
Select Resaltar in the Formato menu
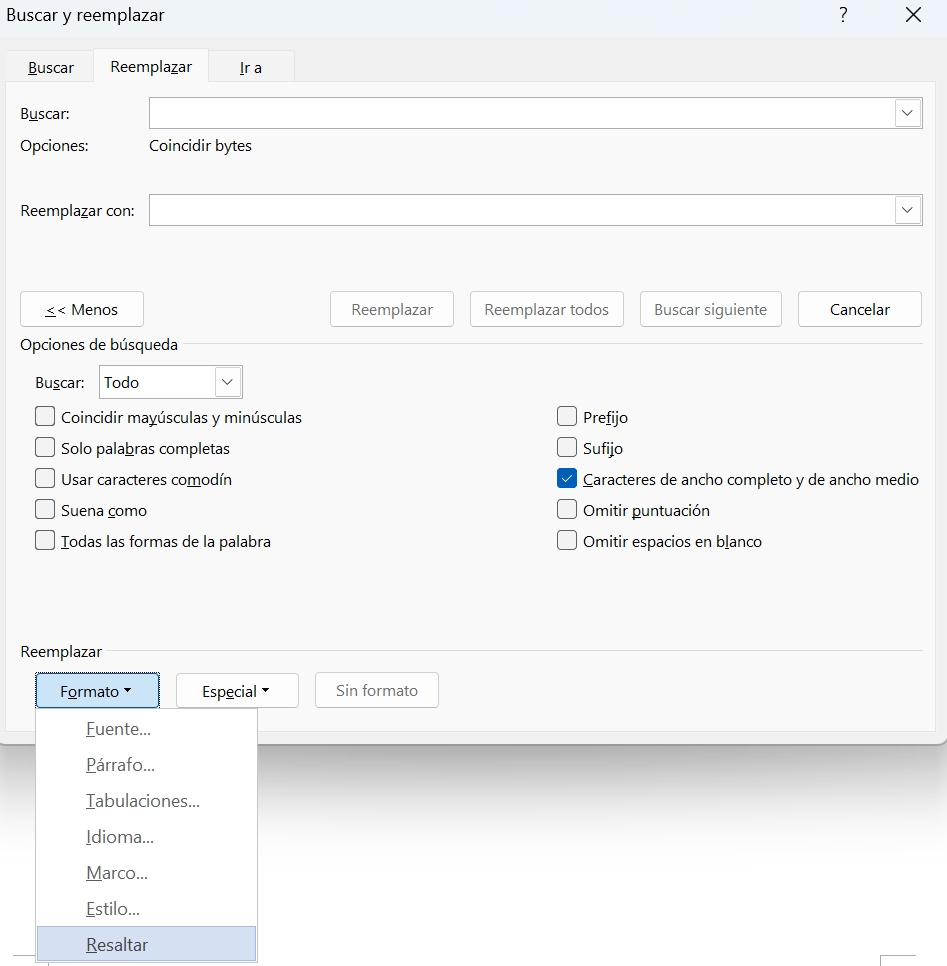(x=147, y=944)
